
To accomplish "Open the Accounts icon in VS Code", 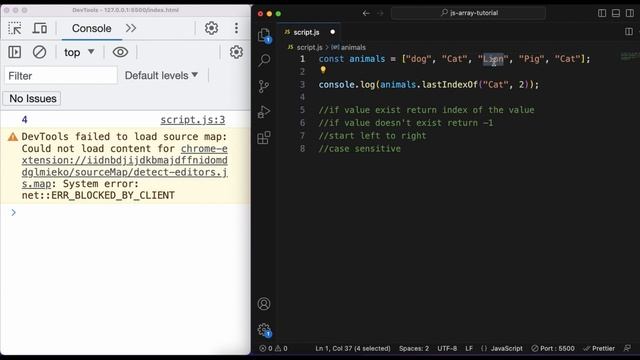I will click(x=264, y=304).
